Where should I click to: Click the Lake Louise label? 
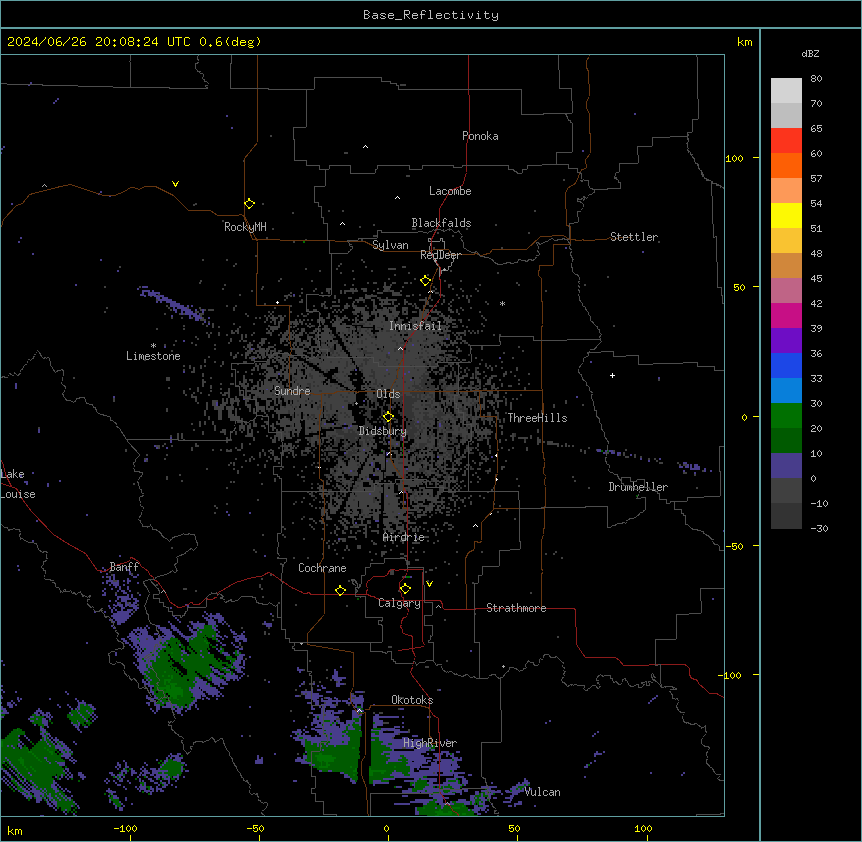click(18, 484)
